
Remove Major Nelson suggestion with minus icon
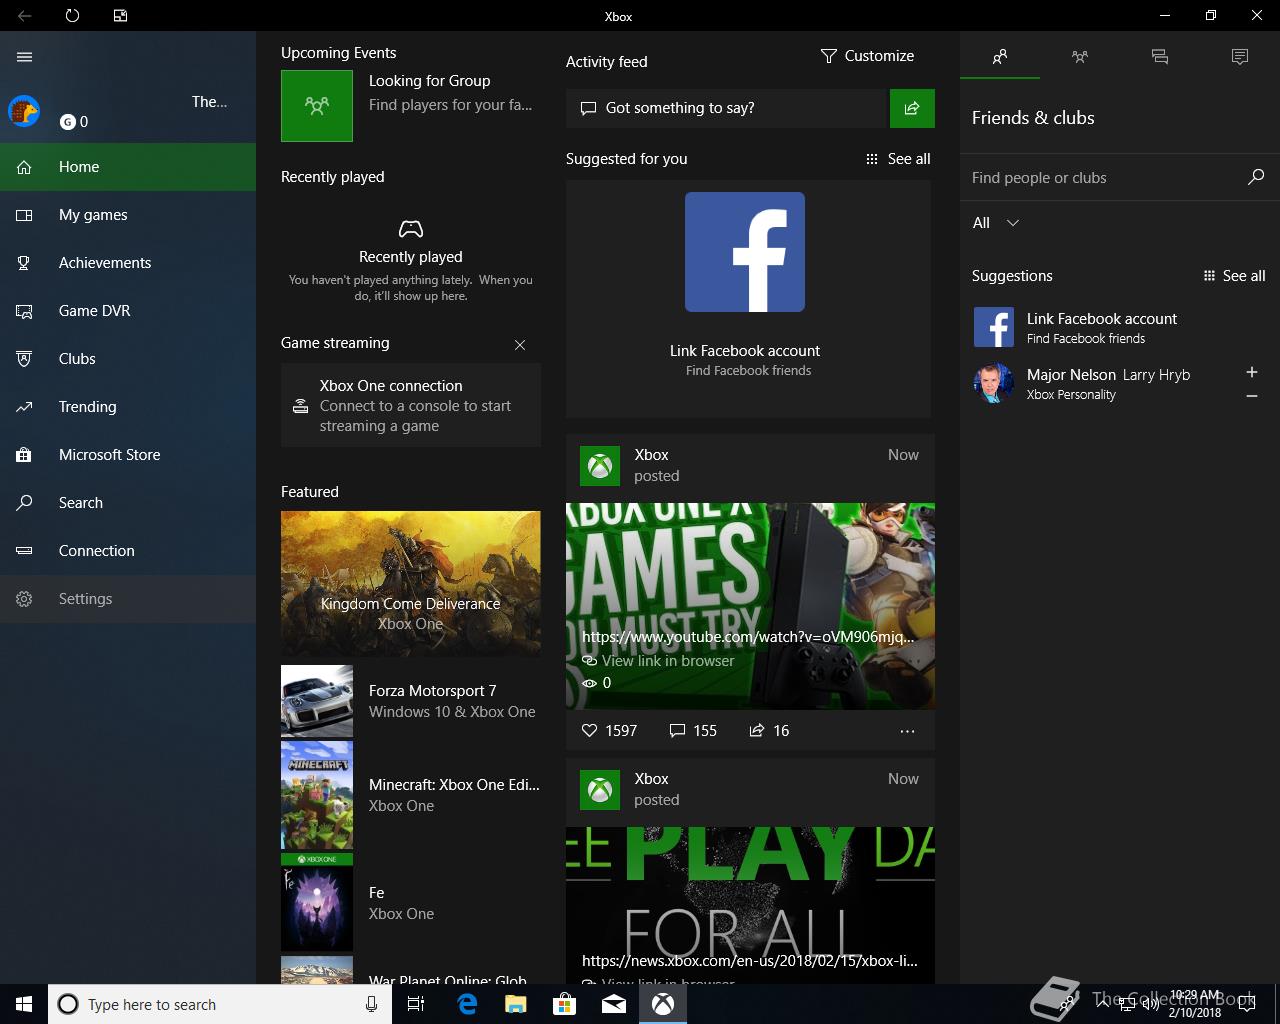tap(1252, 396)
